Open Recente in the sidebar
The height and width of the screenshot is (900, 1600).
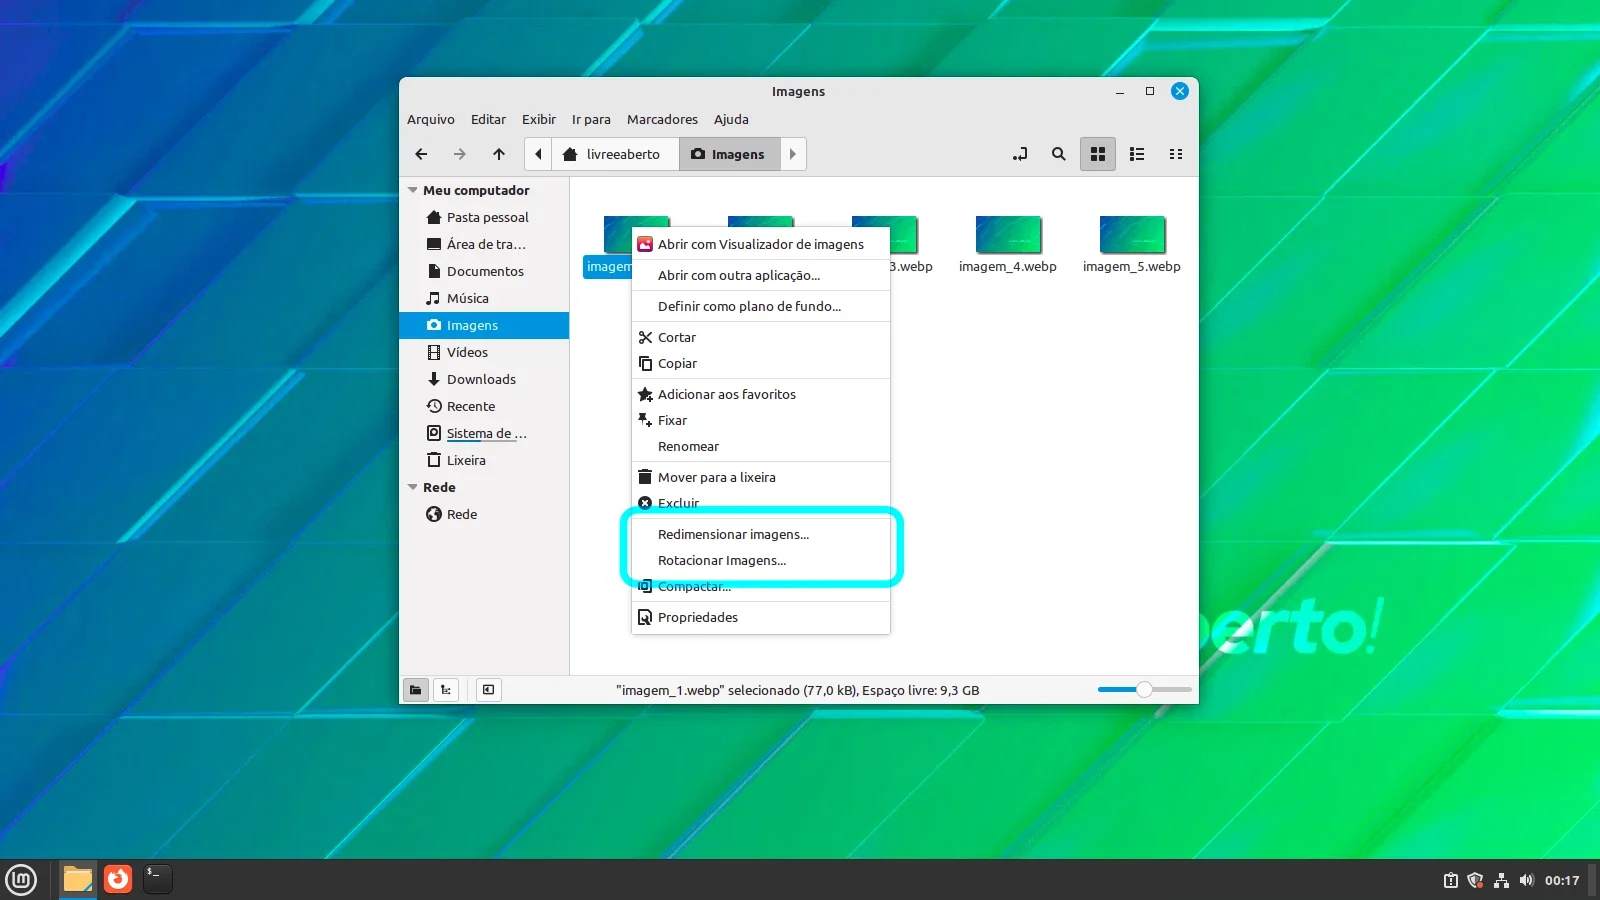(x=484, y=406)
